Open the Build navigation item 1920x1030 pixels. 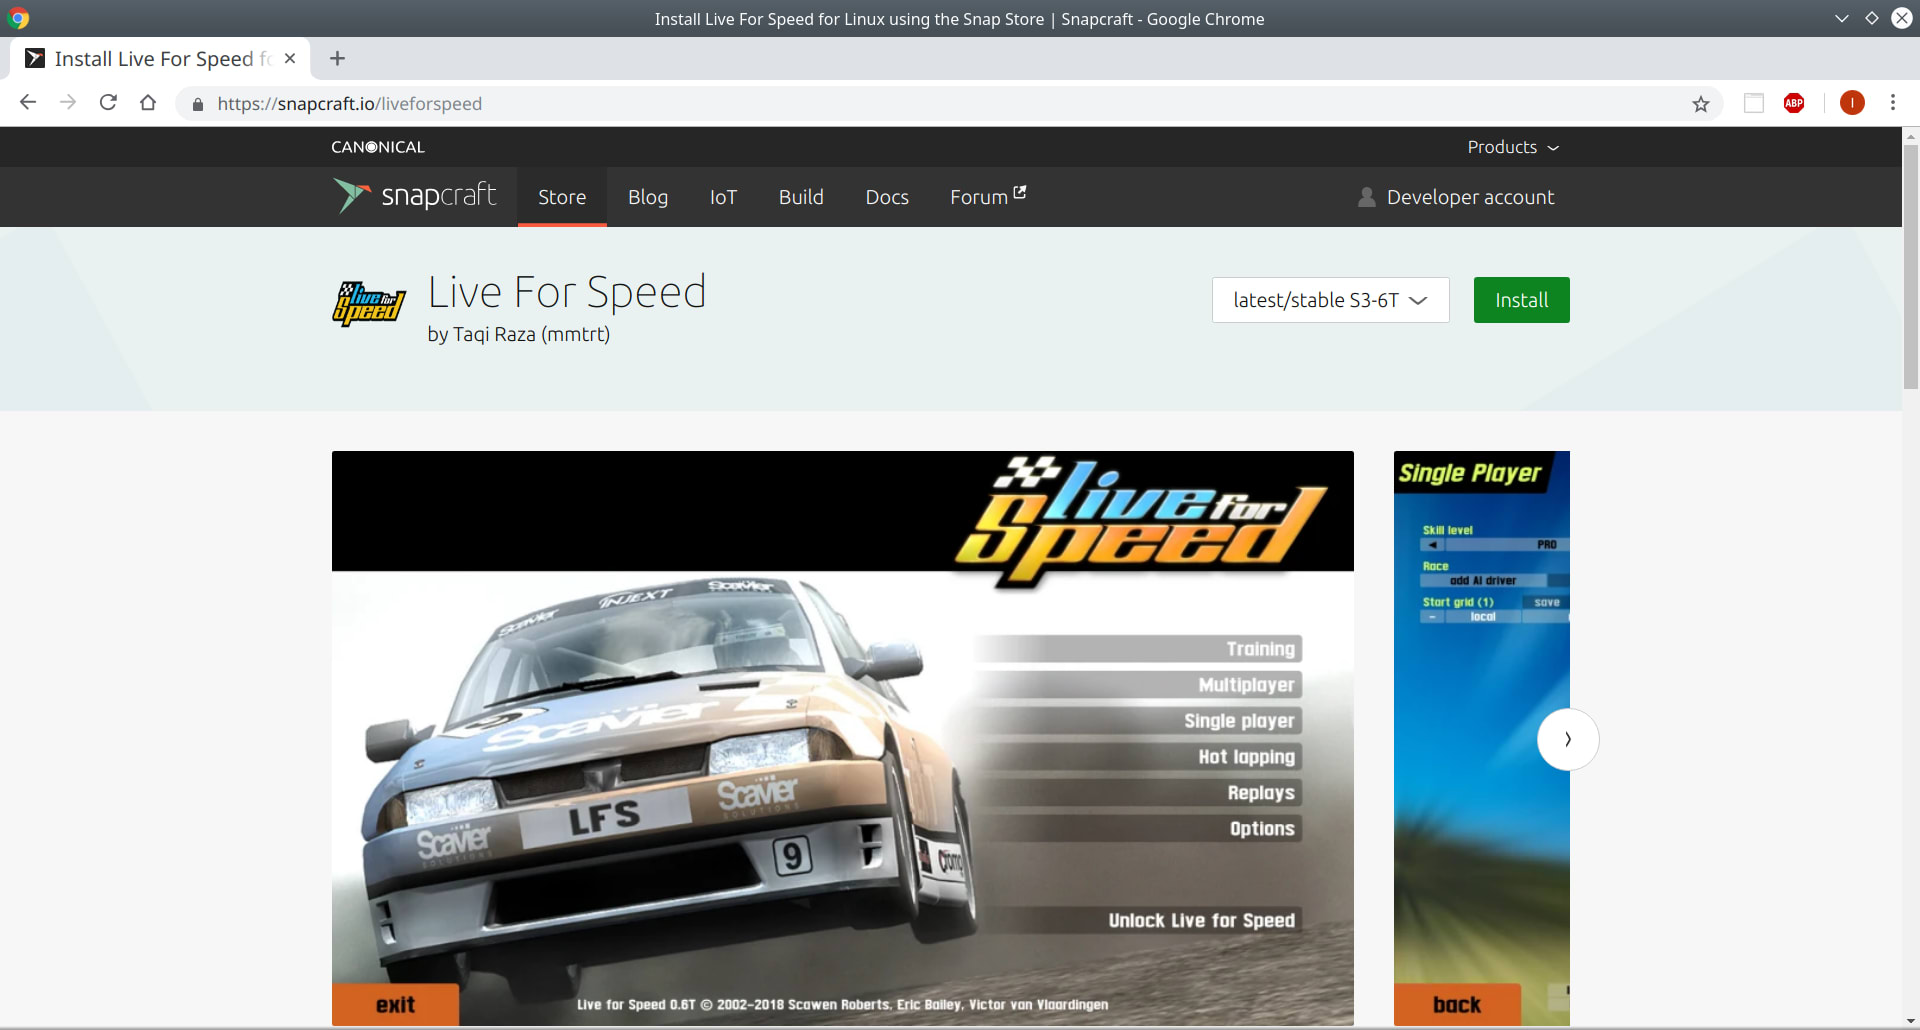click(x=801, y=197)
